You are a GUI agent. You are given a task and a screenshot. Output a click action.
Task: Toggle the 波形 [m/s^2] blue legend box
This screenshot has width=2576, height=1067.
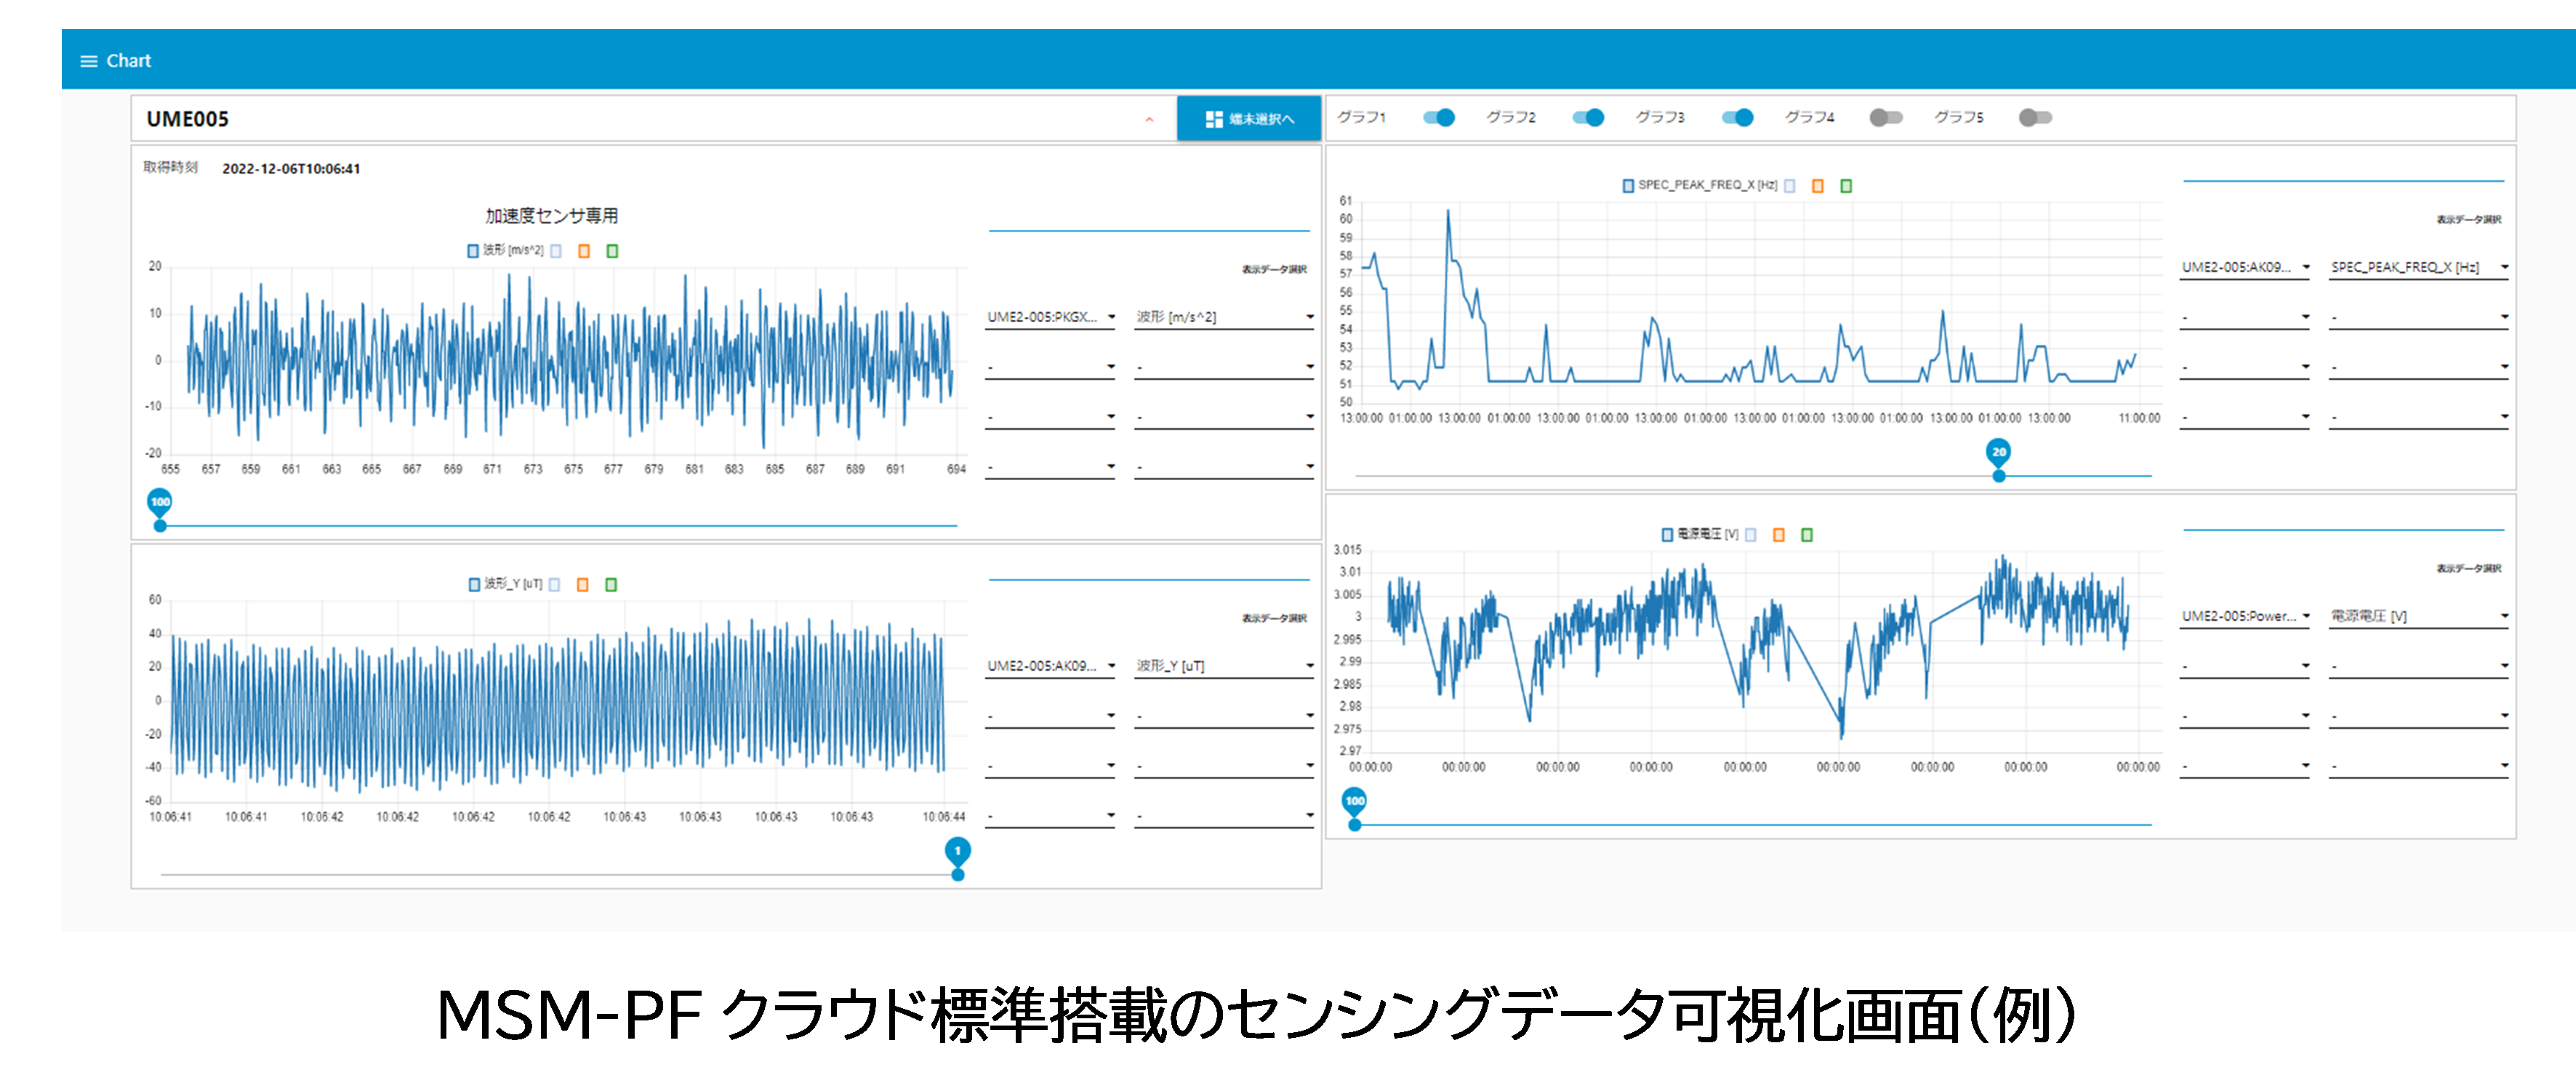tap(473, 251)
